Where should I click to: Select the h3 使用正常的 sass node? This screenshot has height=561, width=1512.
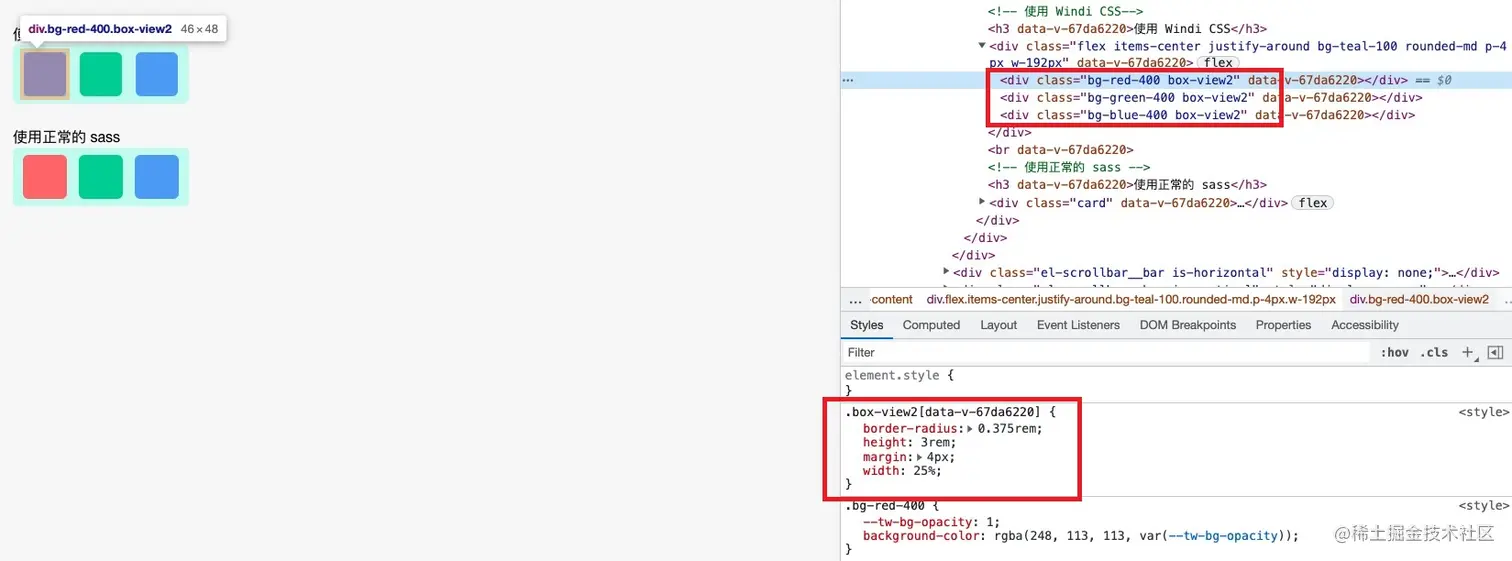1127,185
